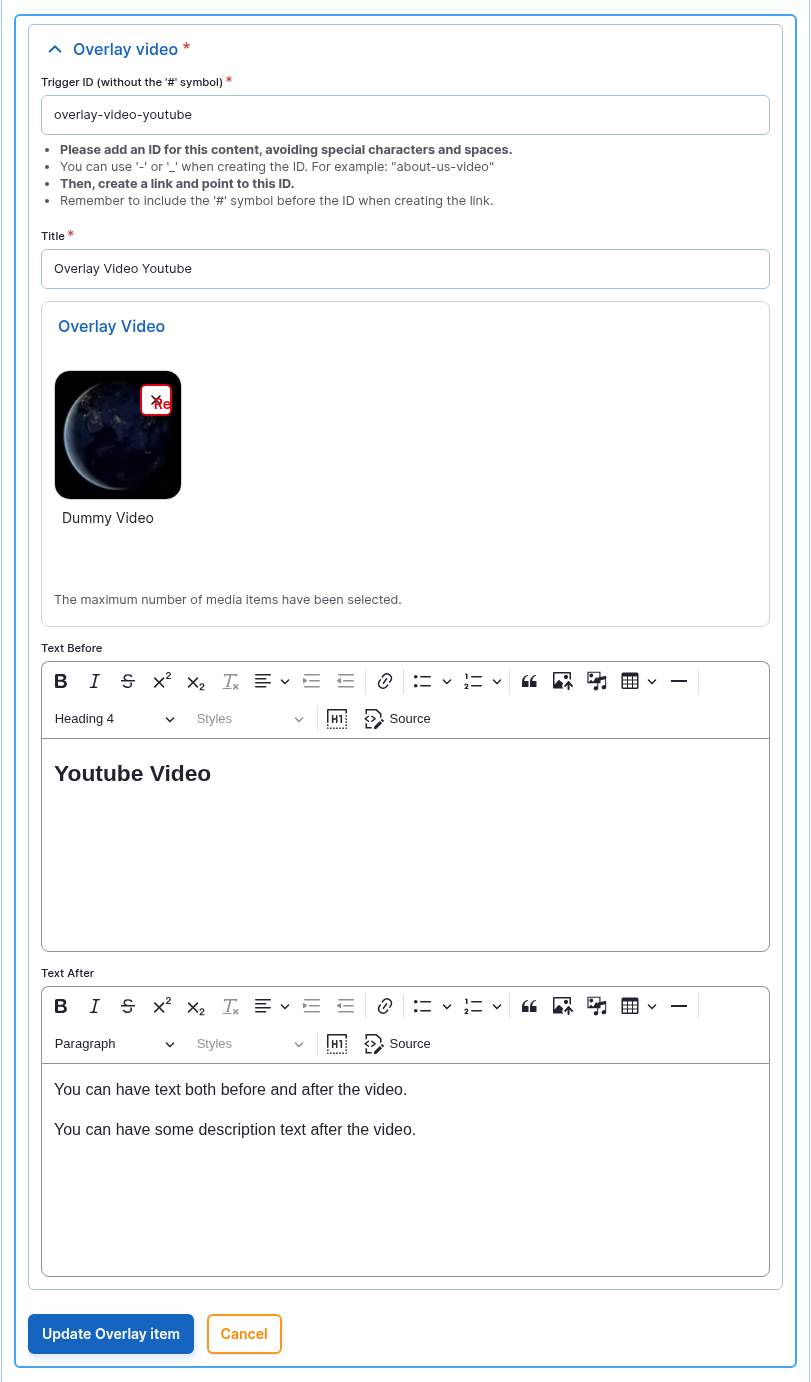The image size is (811, 1382).
Task: Click the description text after the video
Action: [x=235, y=1129]
